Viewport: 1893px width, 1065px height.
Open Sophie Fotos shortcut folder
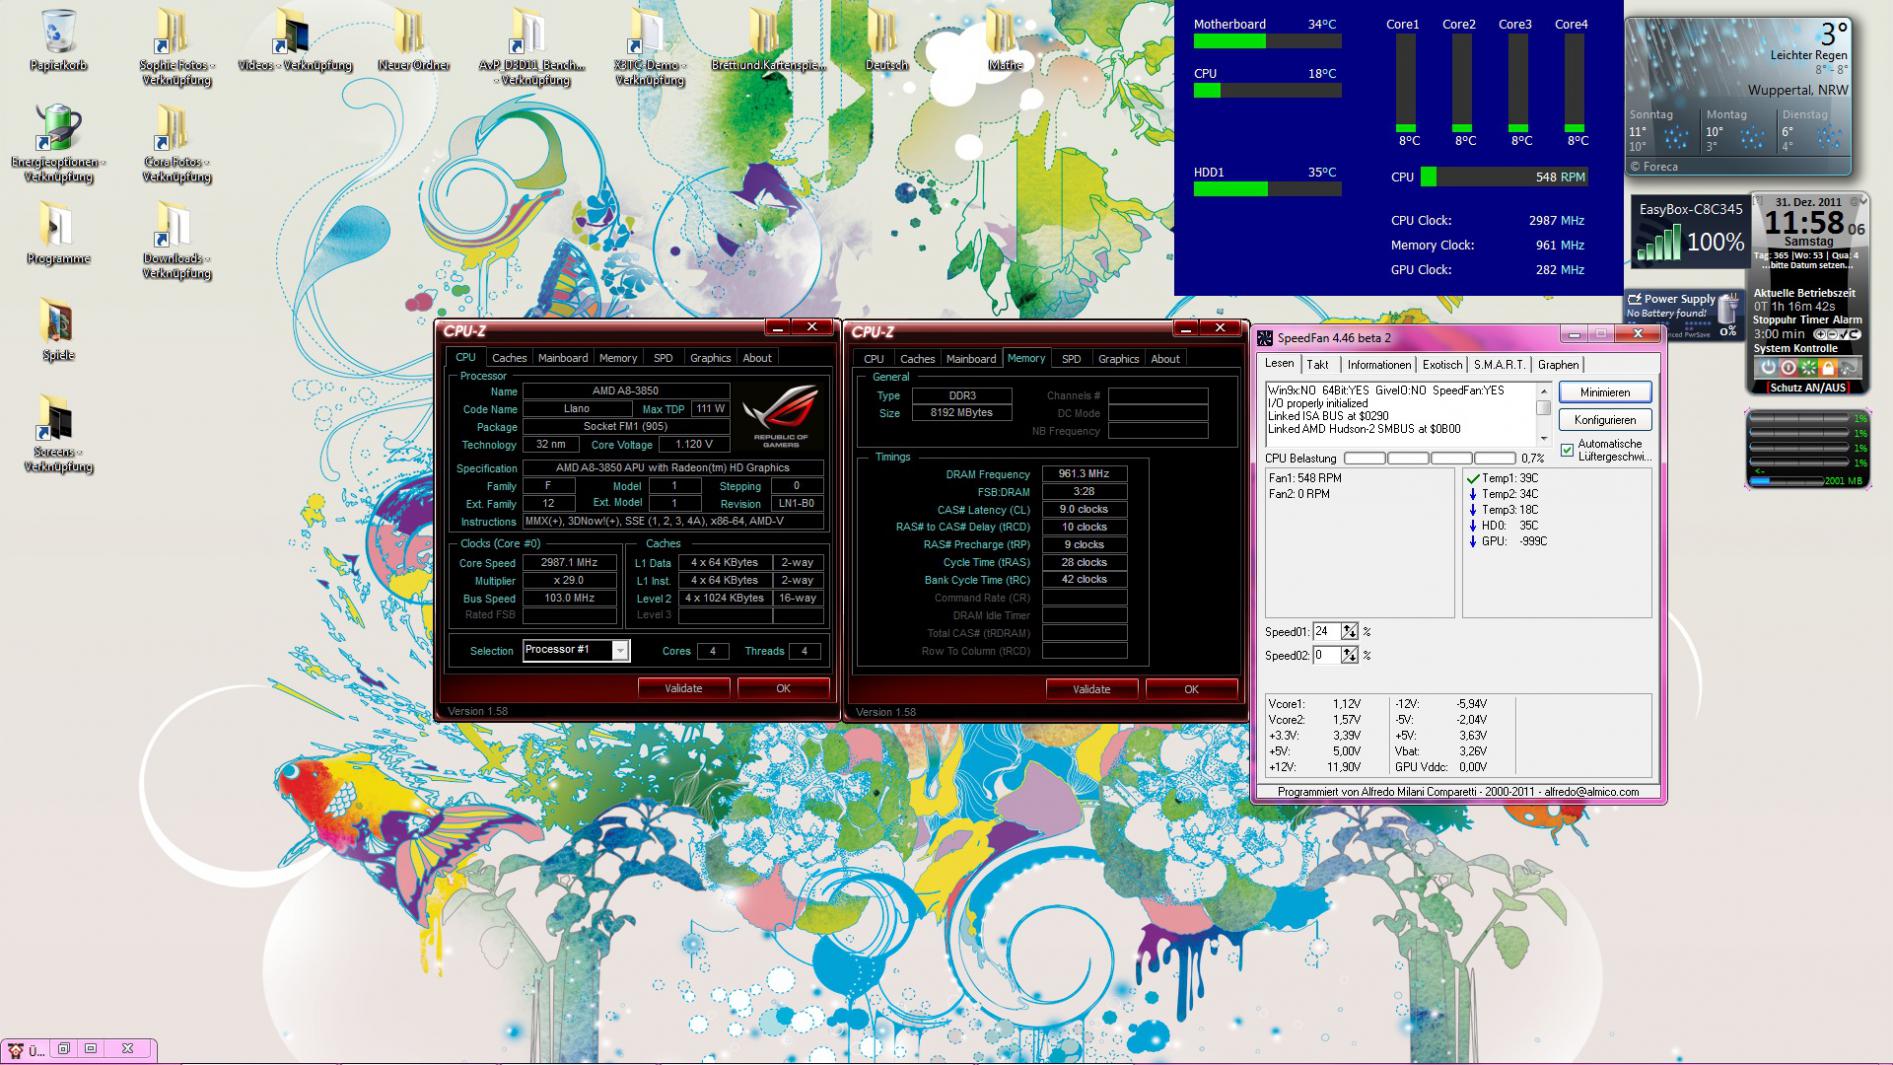click(x=176, y=46)
